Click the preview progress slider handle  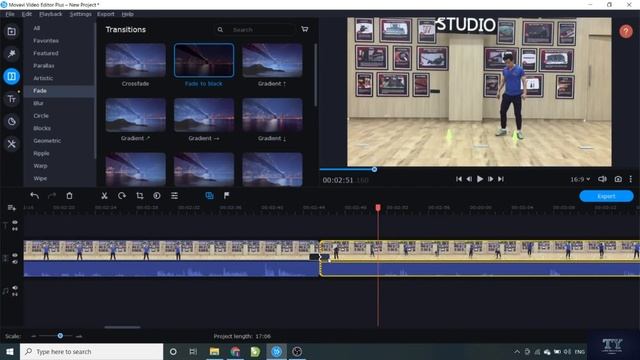(x=374, y=169)
